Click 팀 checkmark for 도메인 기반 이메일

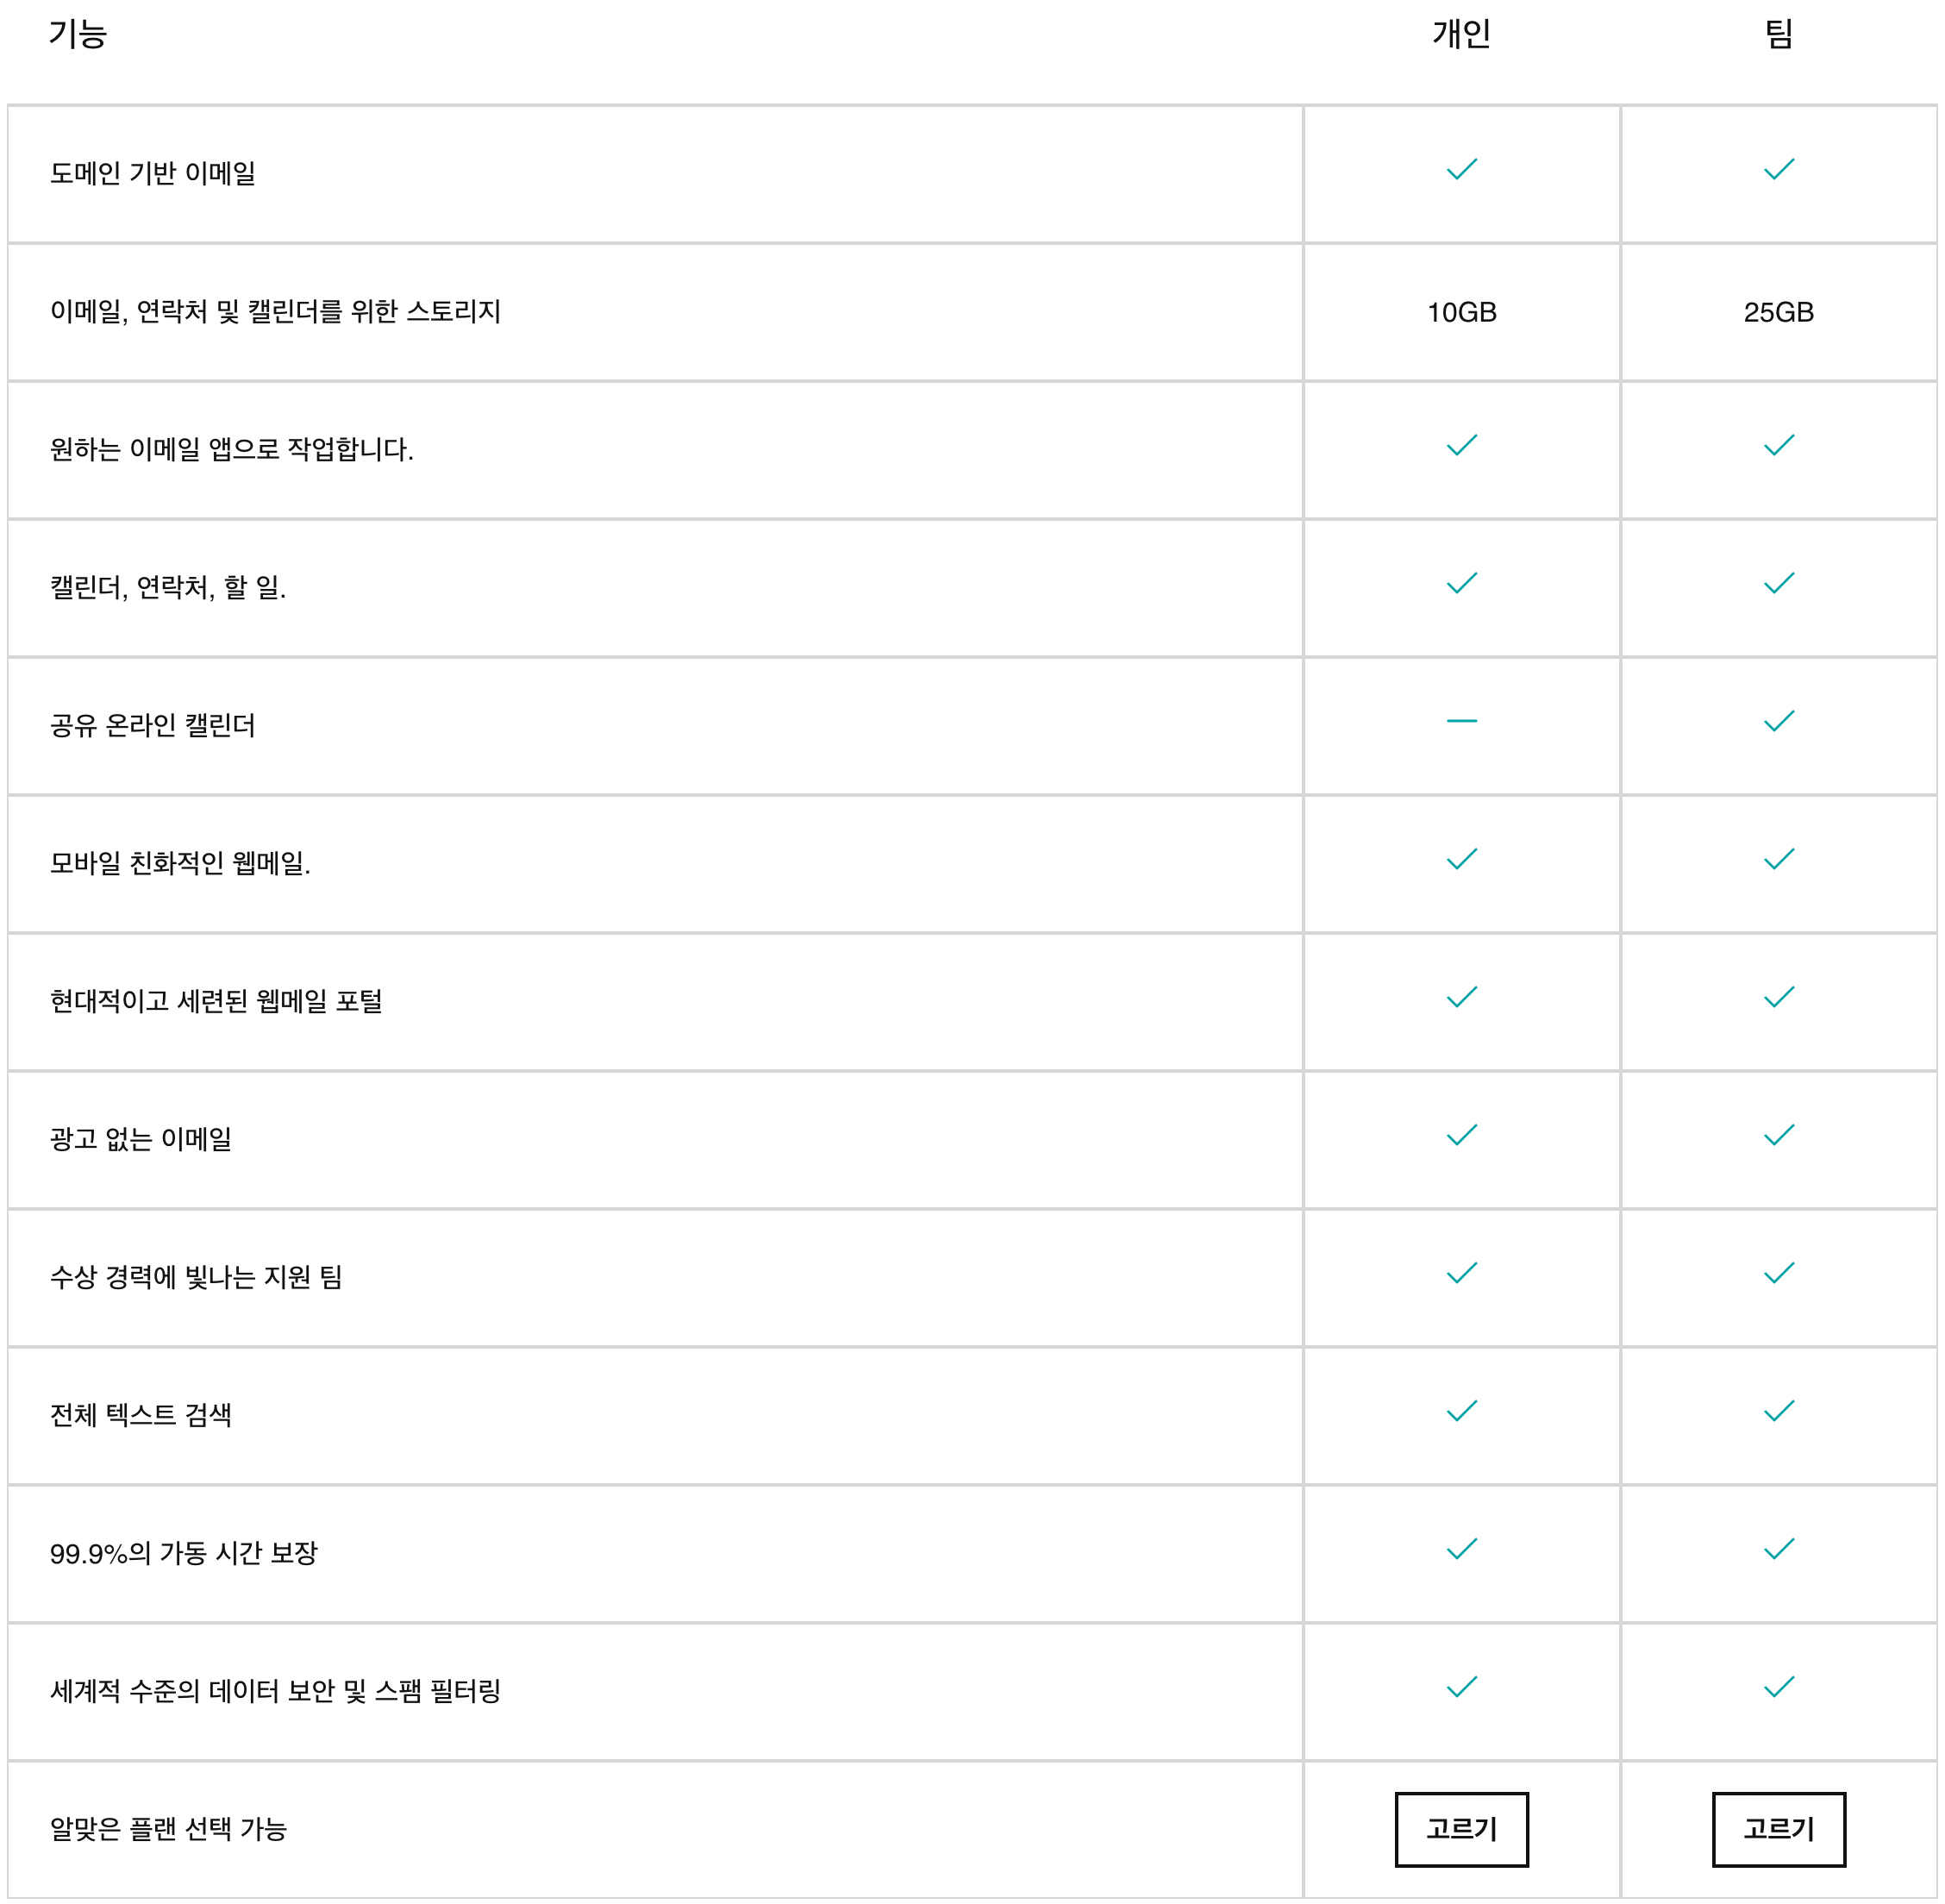(1778, 169)
